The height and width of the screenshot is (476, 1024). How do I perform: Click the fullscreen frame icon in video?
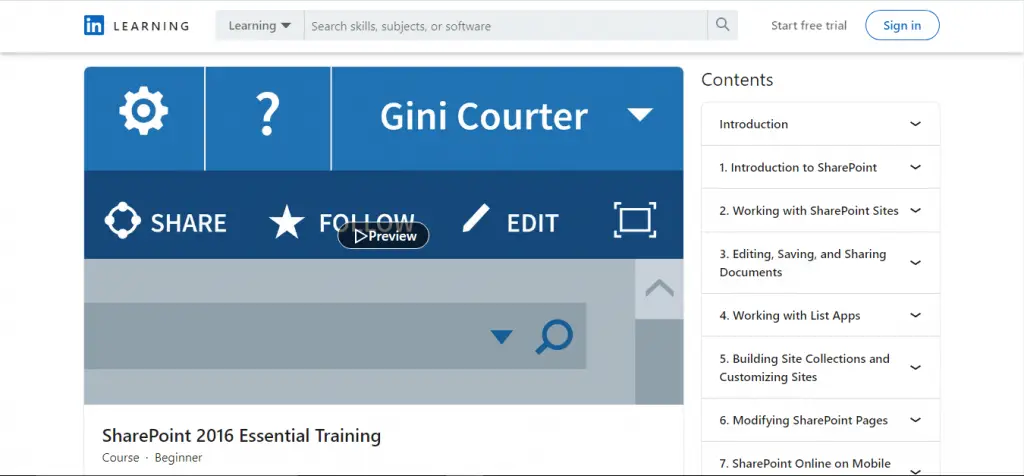coord(634,220)
